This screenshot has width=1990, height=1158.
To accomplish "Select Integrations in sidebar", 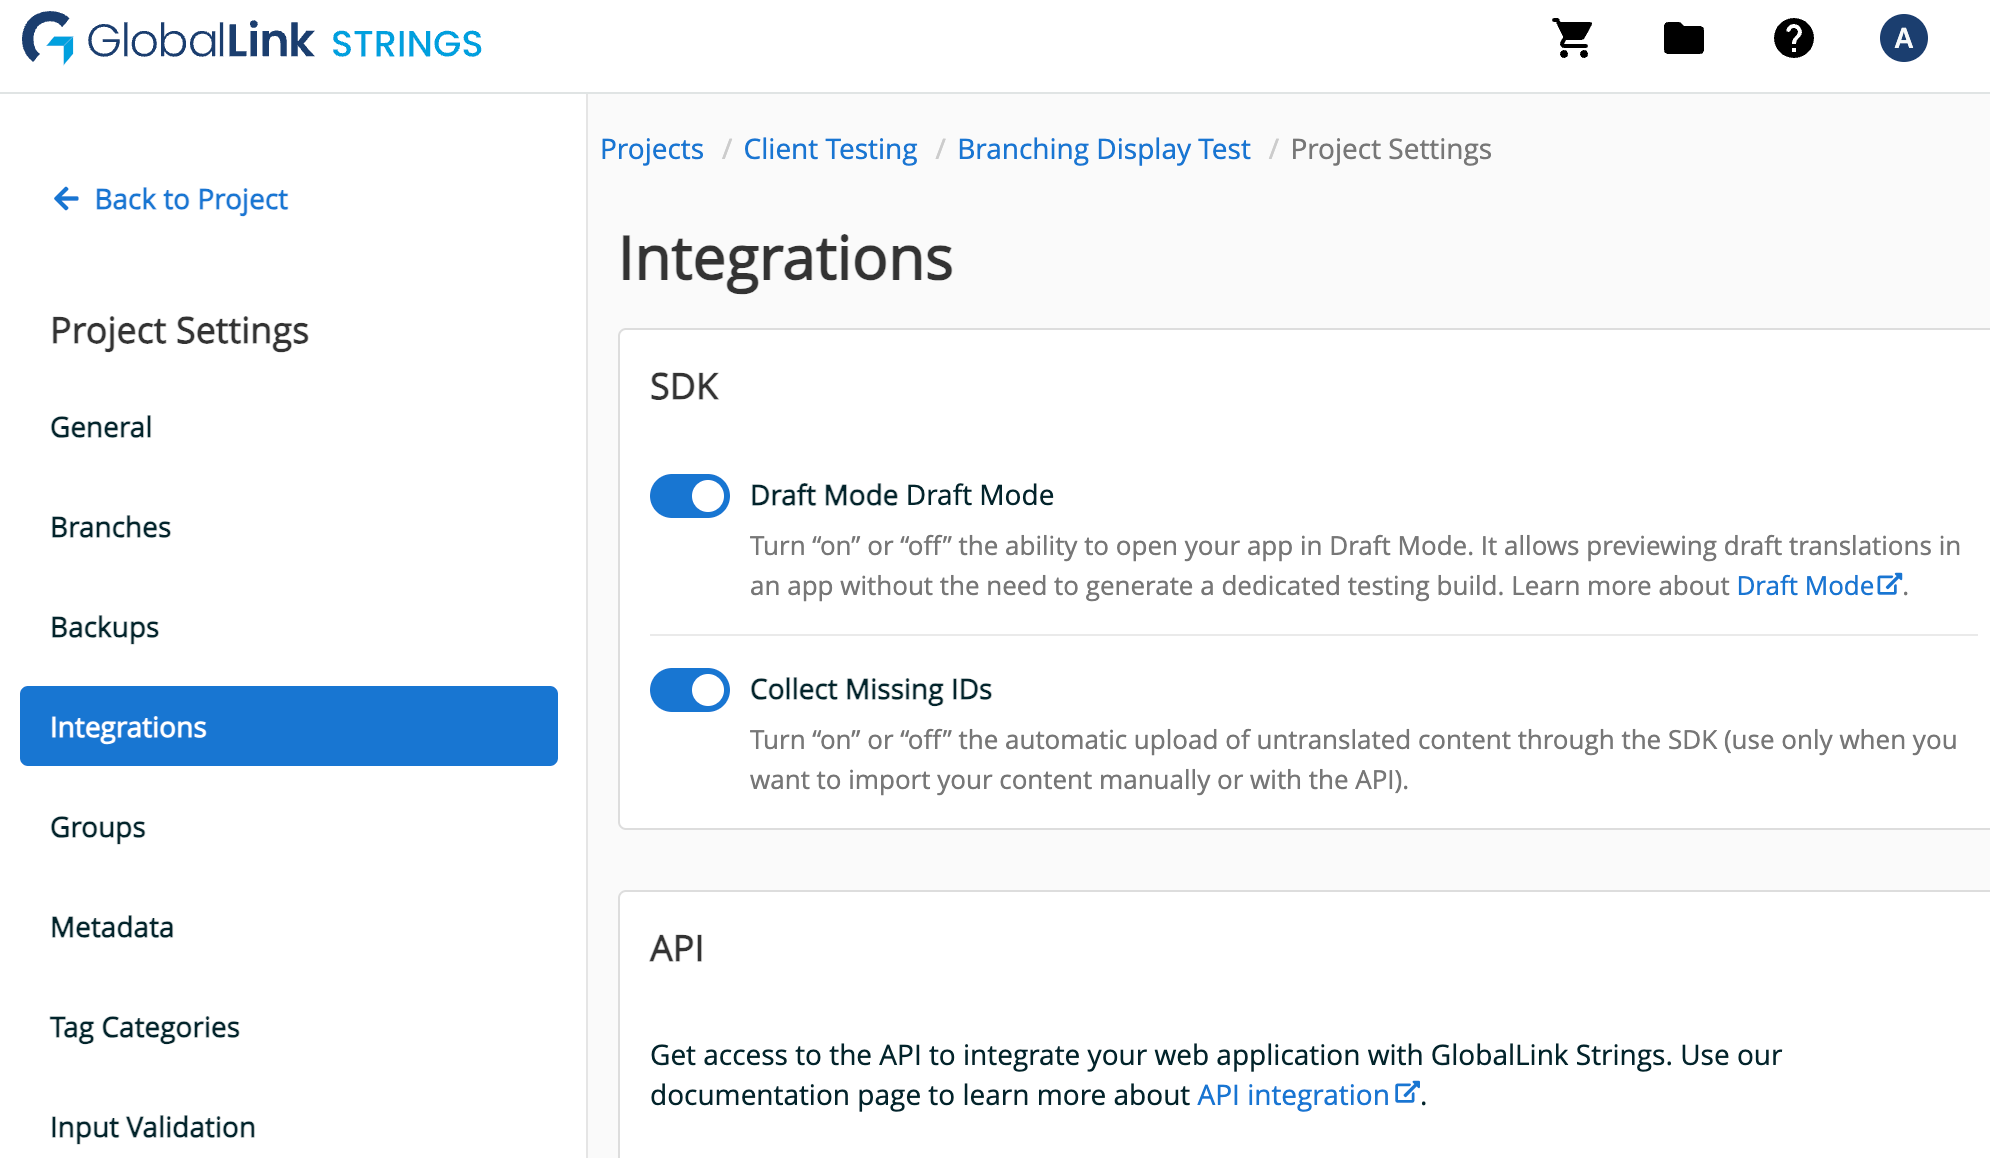I will [x=289, y=726].
